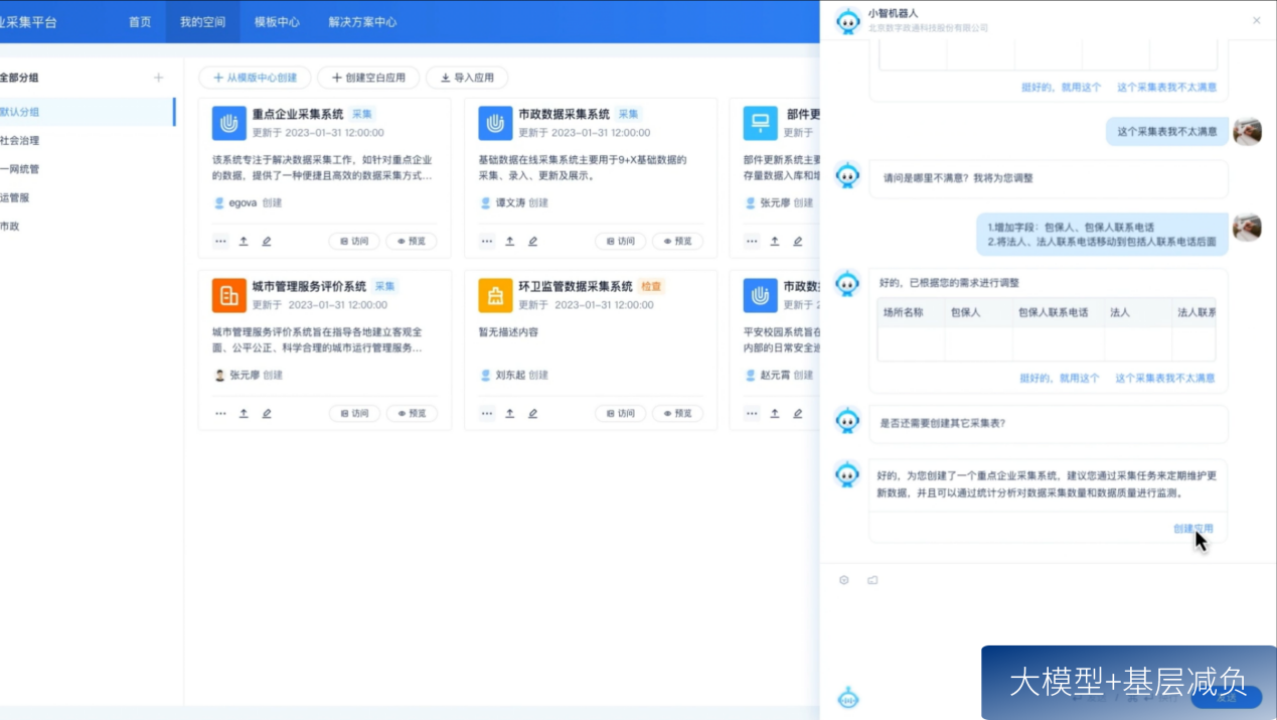Close the 小智机器人 chat panel
The width and height of the screenshot is (1277, 720).
click(x=1256, y=20)
